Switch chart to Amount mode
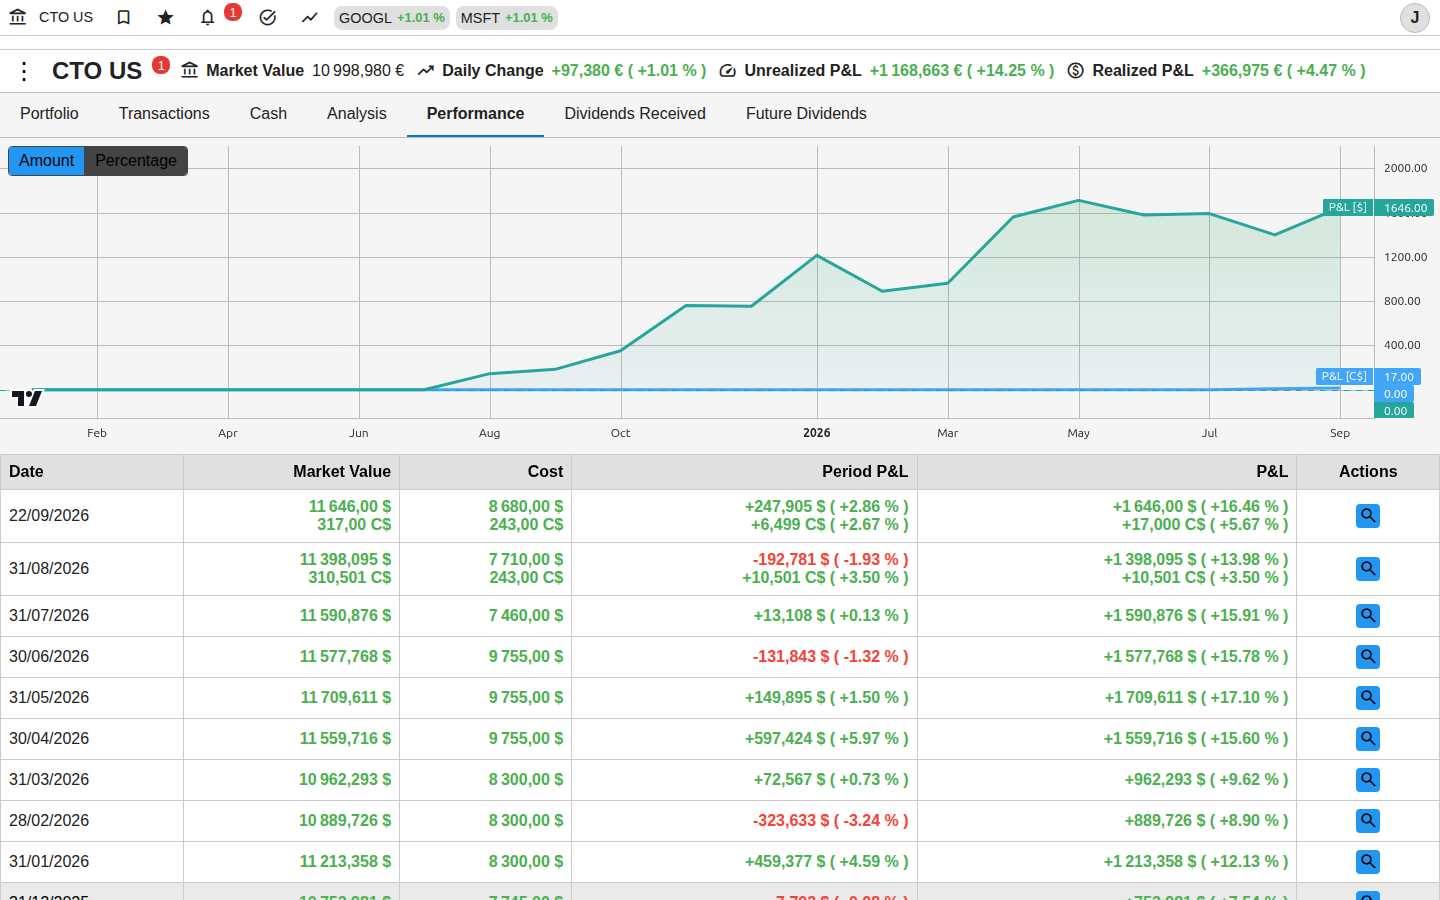The height and width of the screenshot is (900, 1440). (46, 161)
